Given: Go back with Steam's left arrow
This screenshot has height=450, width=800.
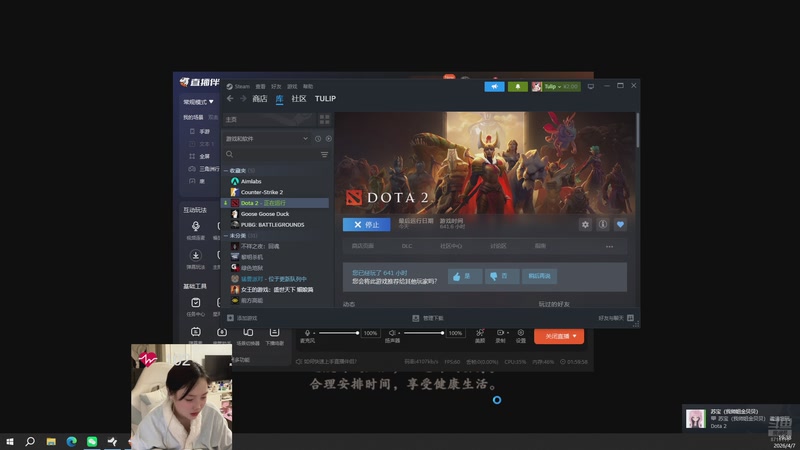Looking at the screenshot, I should (x=230, y=98).
